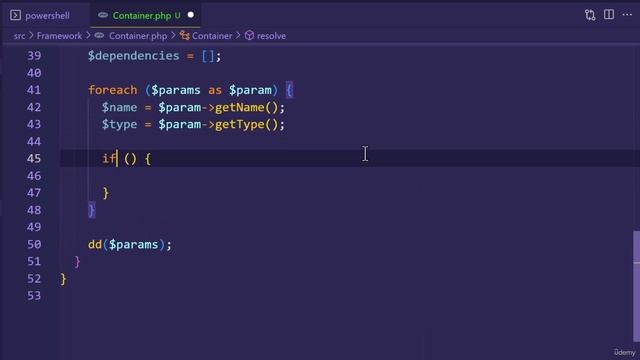Open the Container.php breadcrumb

pyautogui.click(x=138, y=36)
